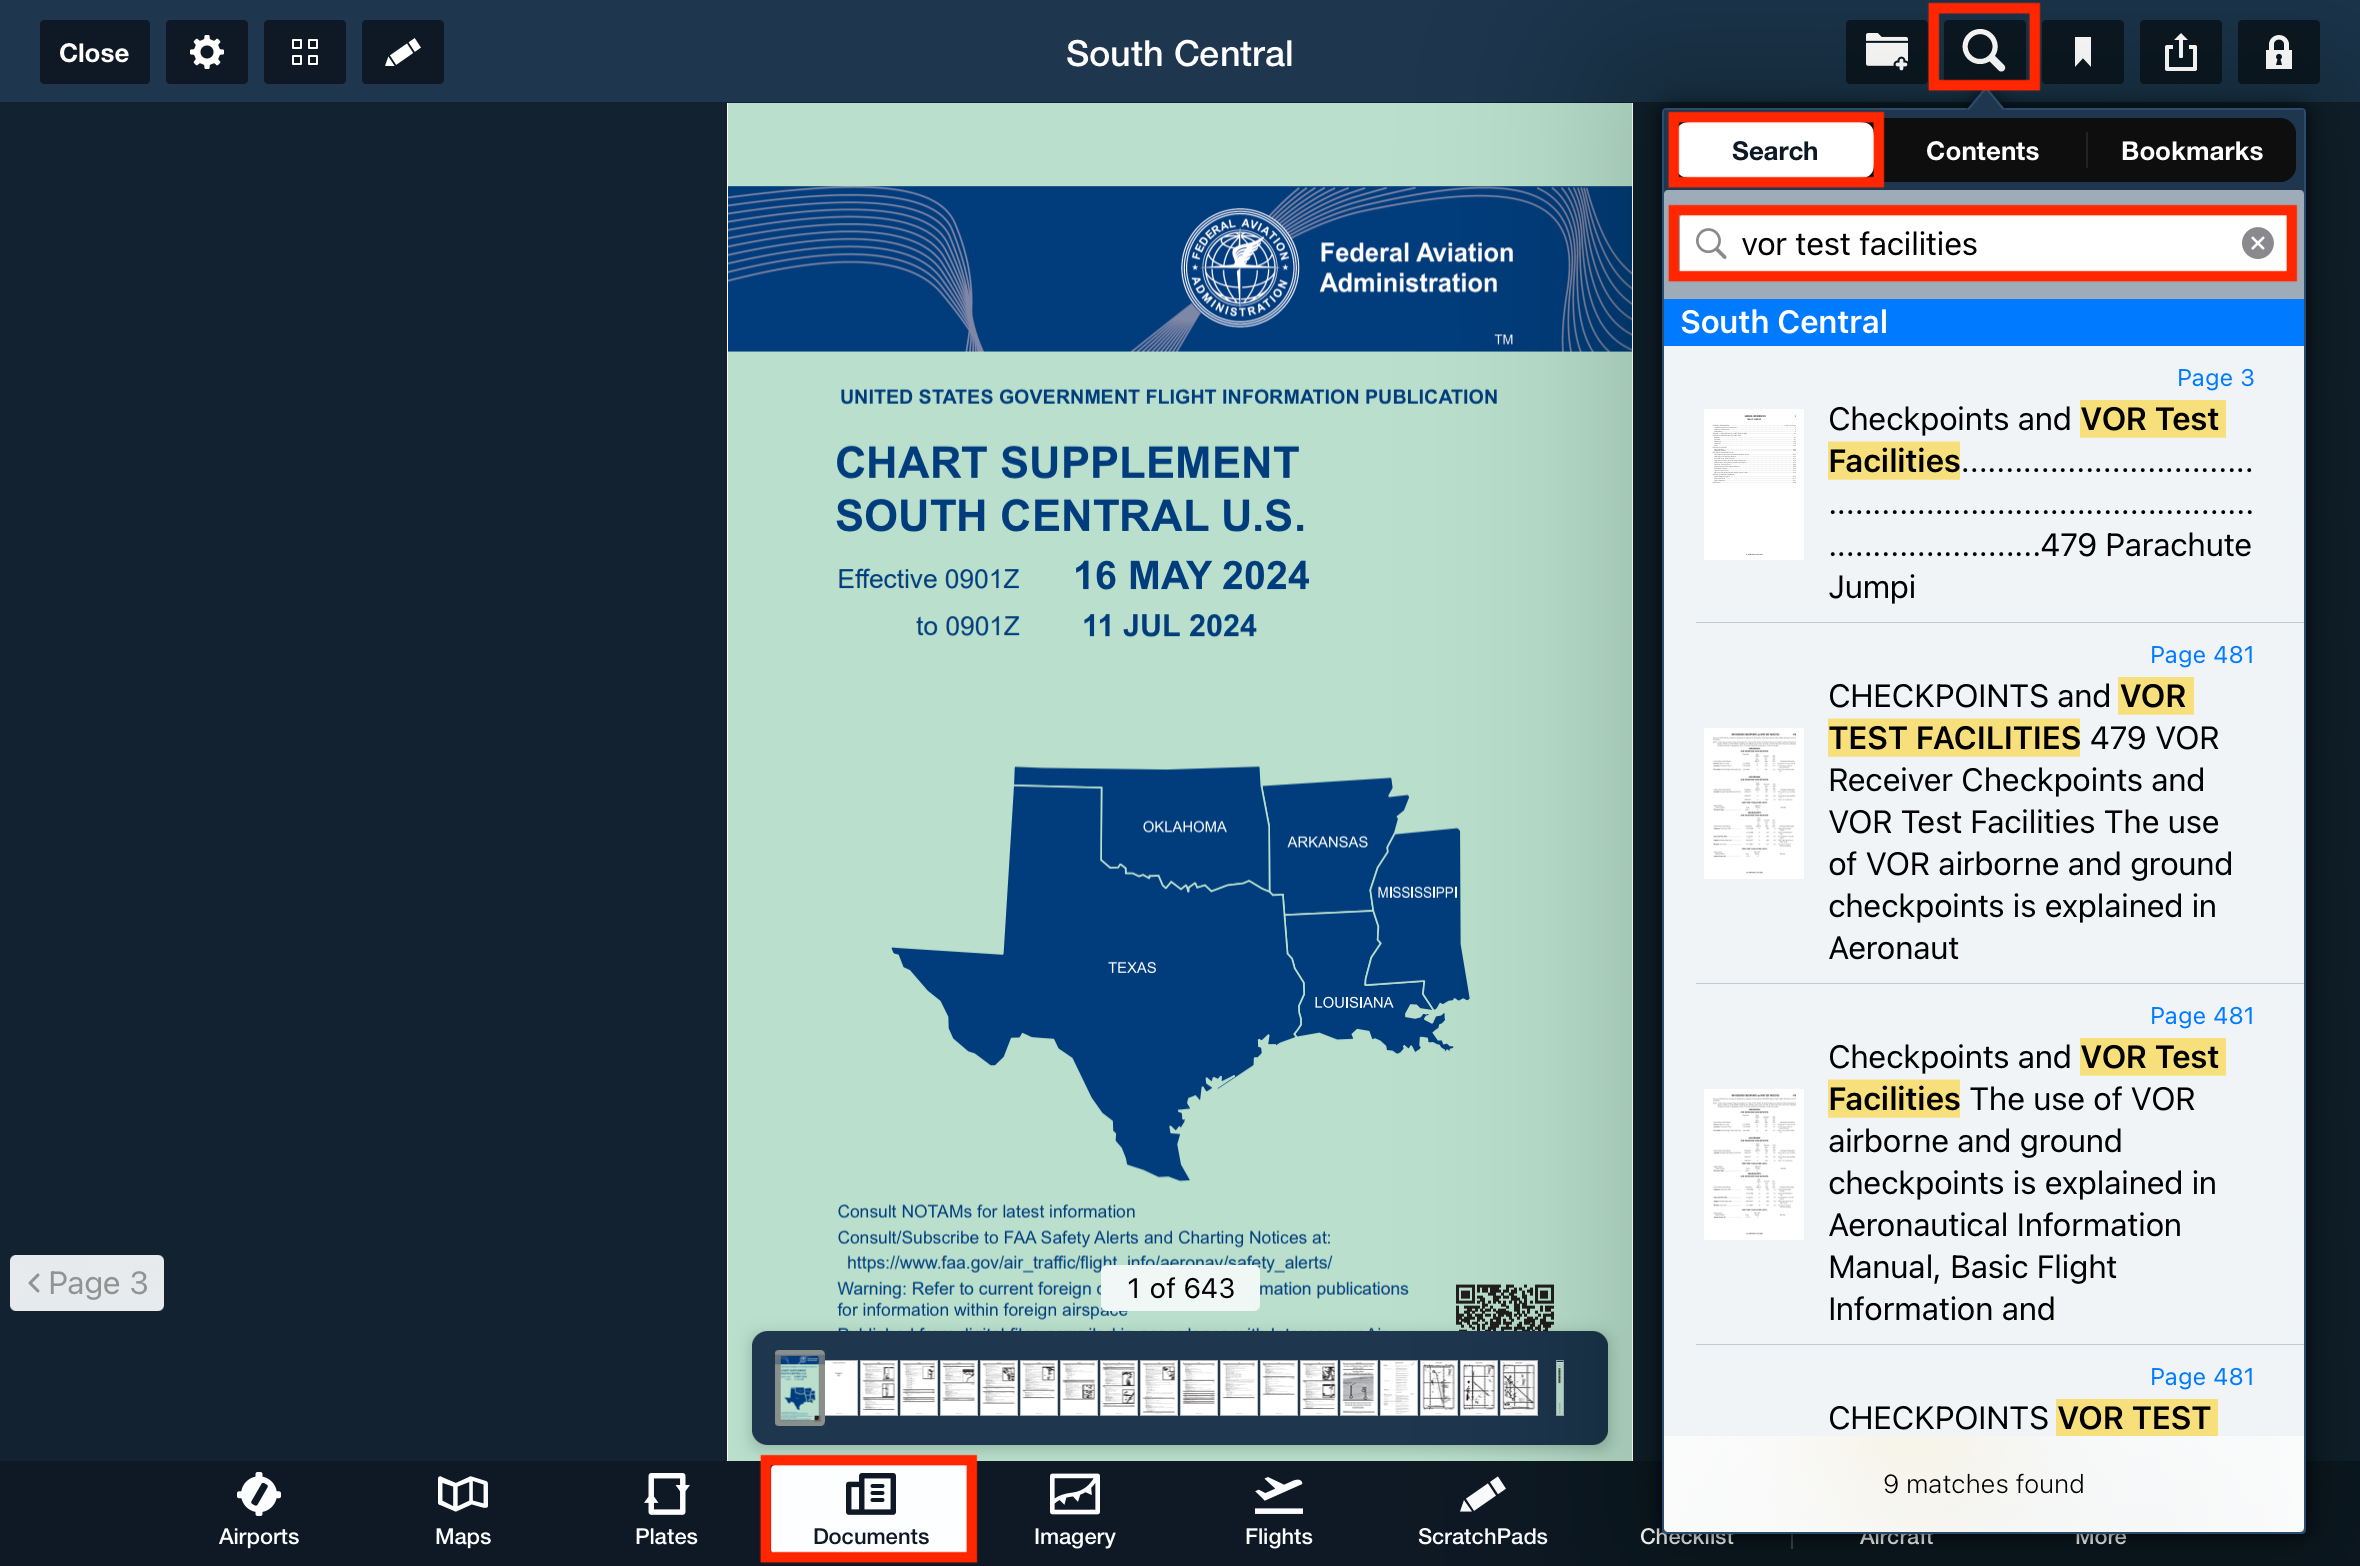
Task: Close the South Central document
Action: pos(94,52)
